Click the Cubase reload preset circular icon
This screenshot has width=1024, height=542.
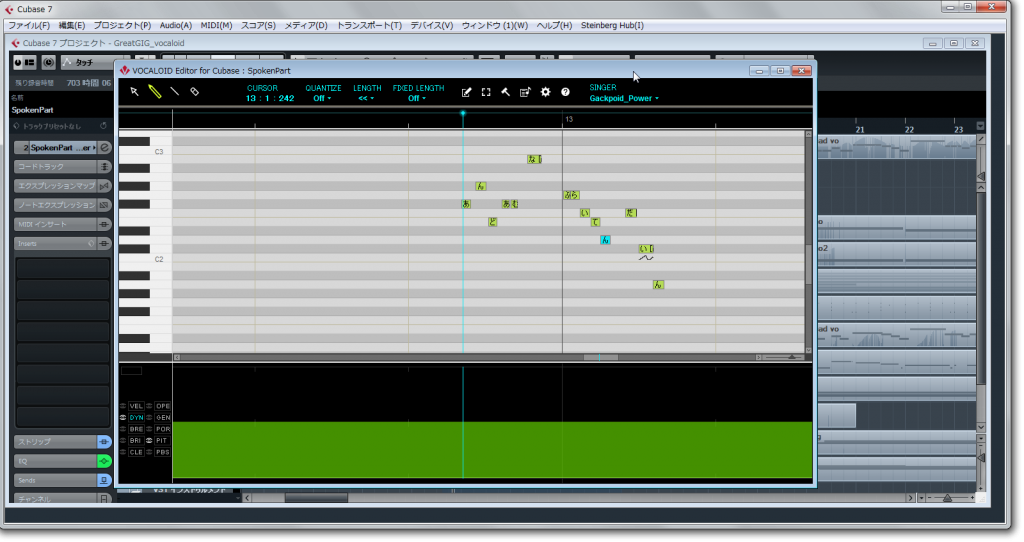point(103,126)
